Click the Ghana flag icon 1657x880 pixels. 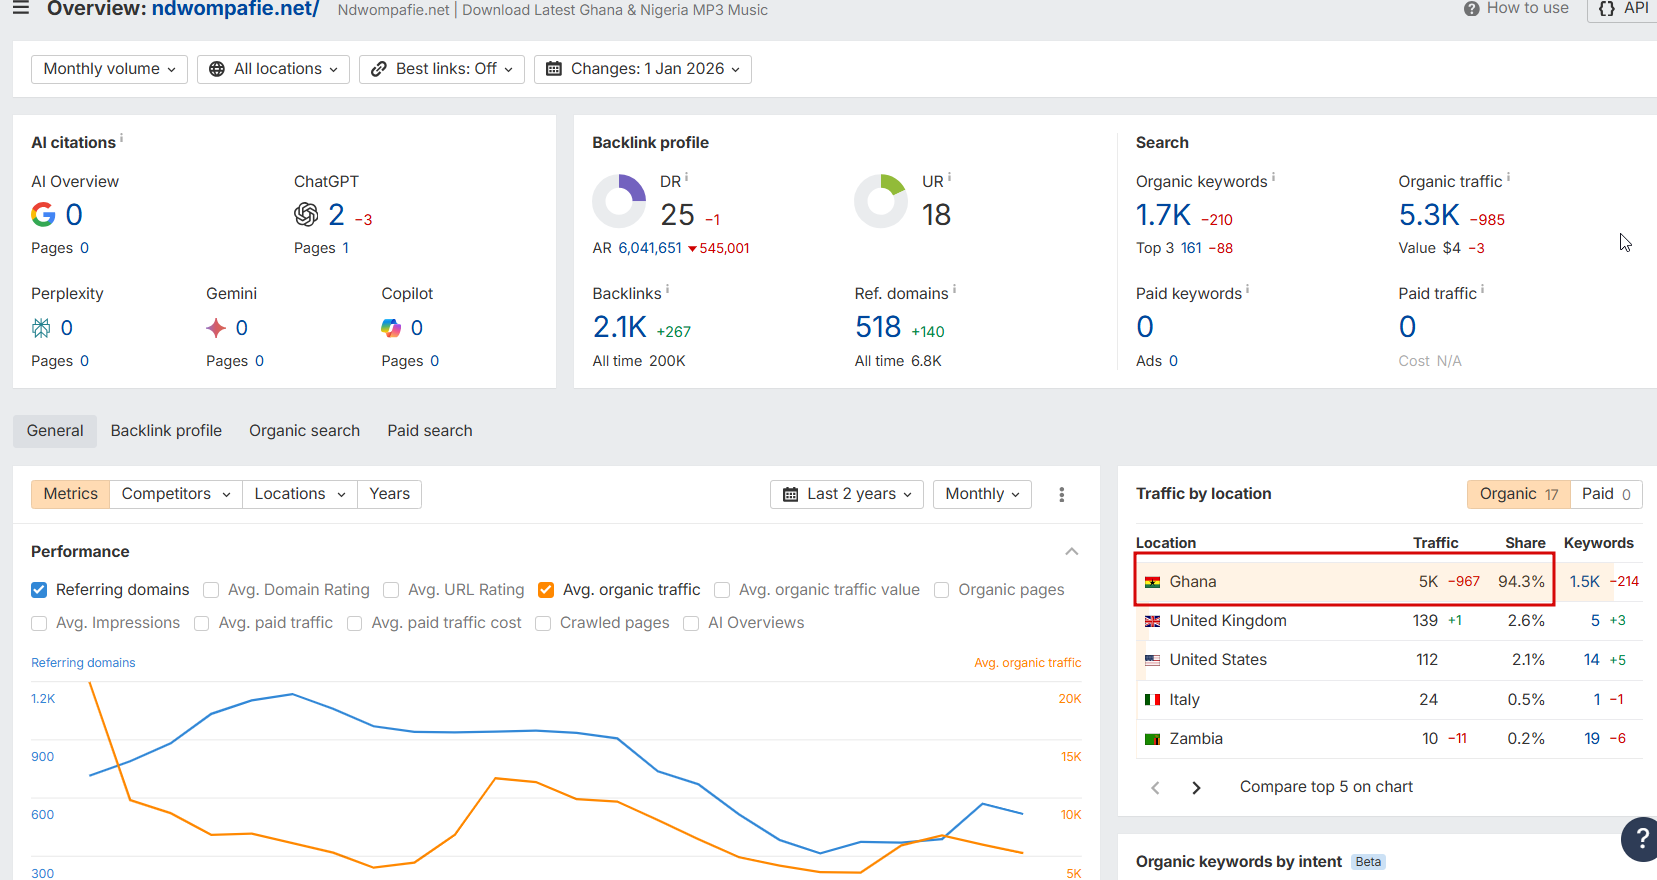coord(1152,582)
